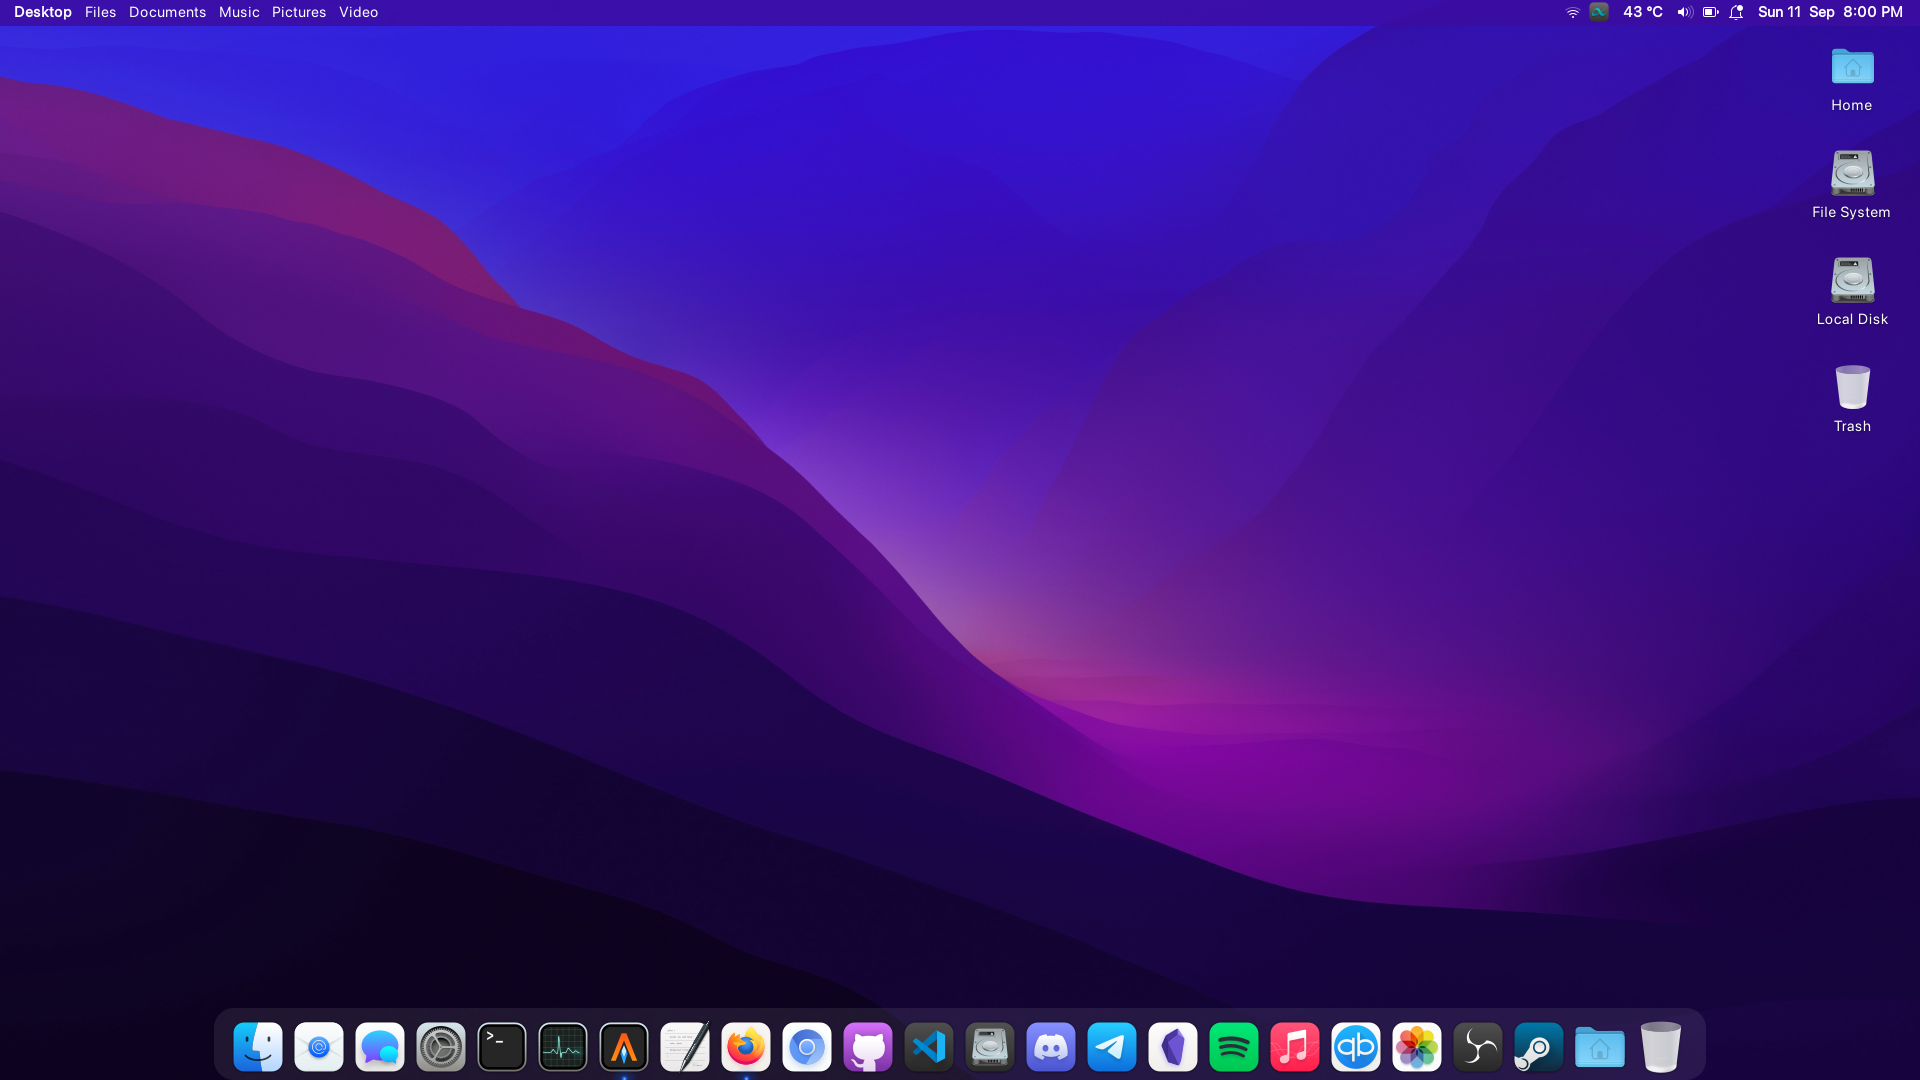Click the 43 °C temperature indicator
The width and height of the screenshot is (1920, 1080).
[x=1643, y=12]
